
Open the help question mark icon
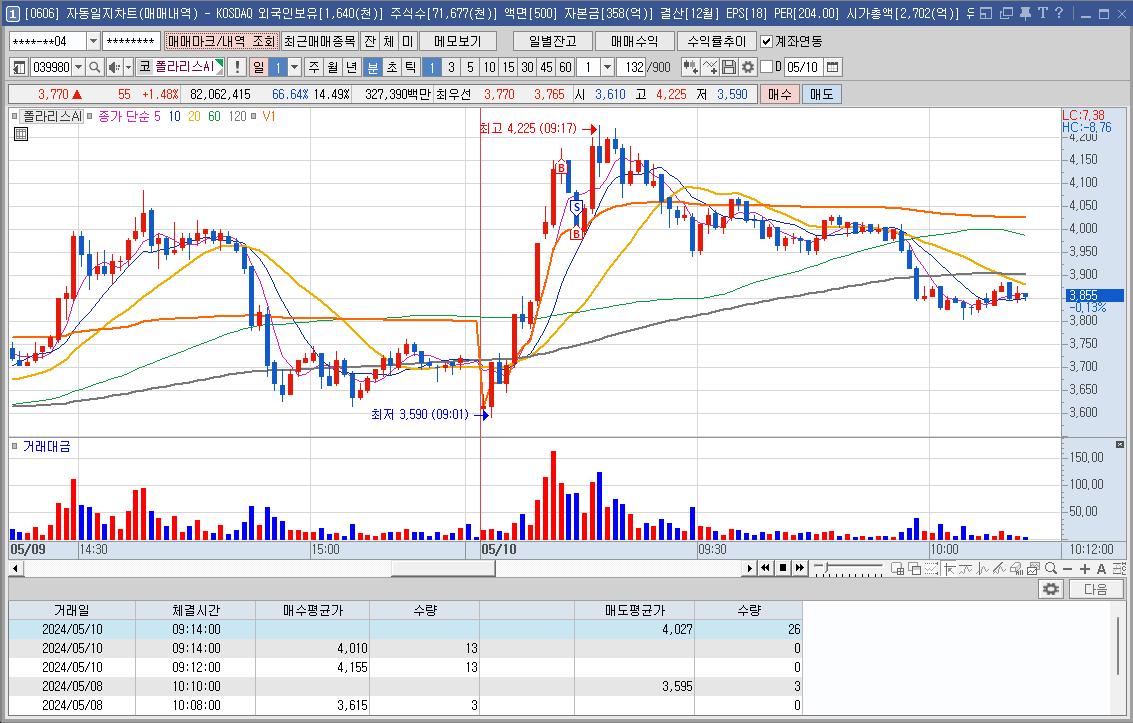point(1059,13)
